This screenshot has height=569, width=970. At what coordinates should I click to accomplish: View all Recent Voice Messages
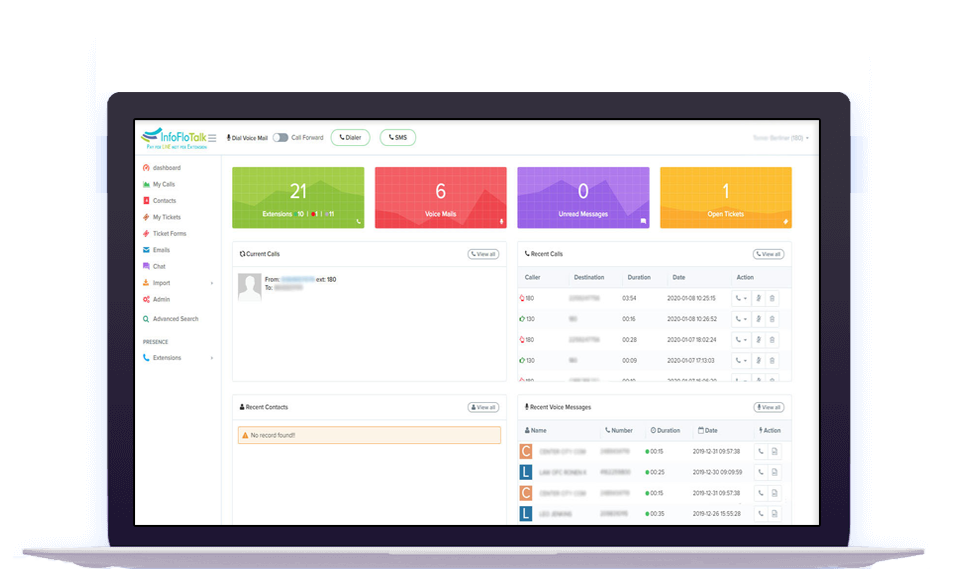[769, 407]
